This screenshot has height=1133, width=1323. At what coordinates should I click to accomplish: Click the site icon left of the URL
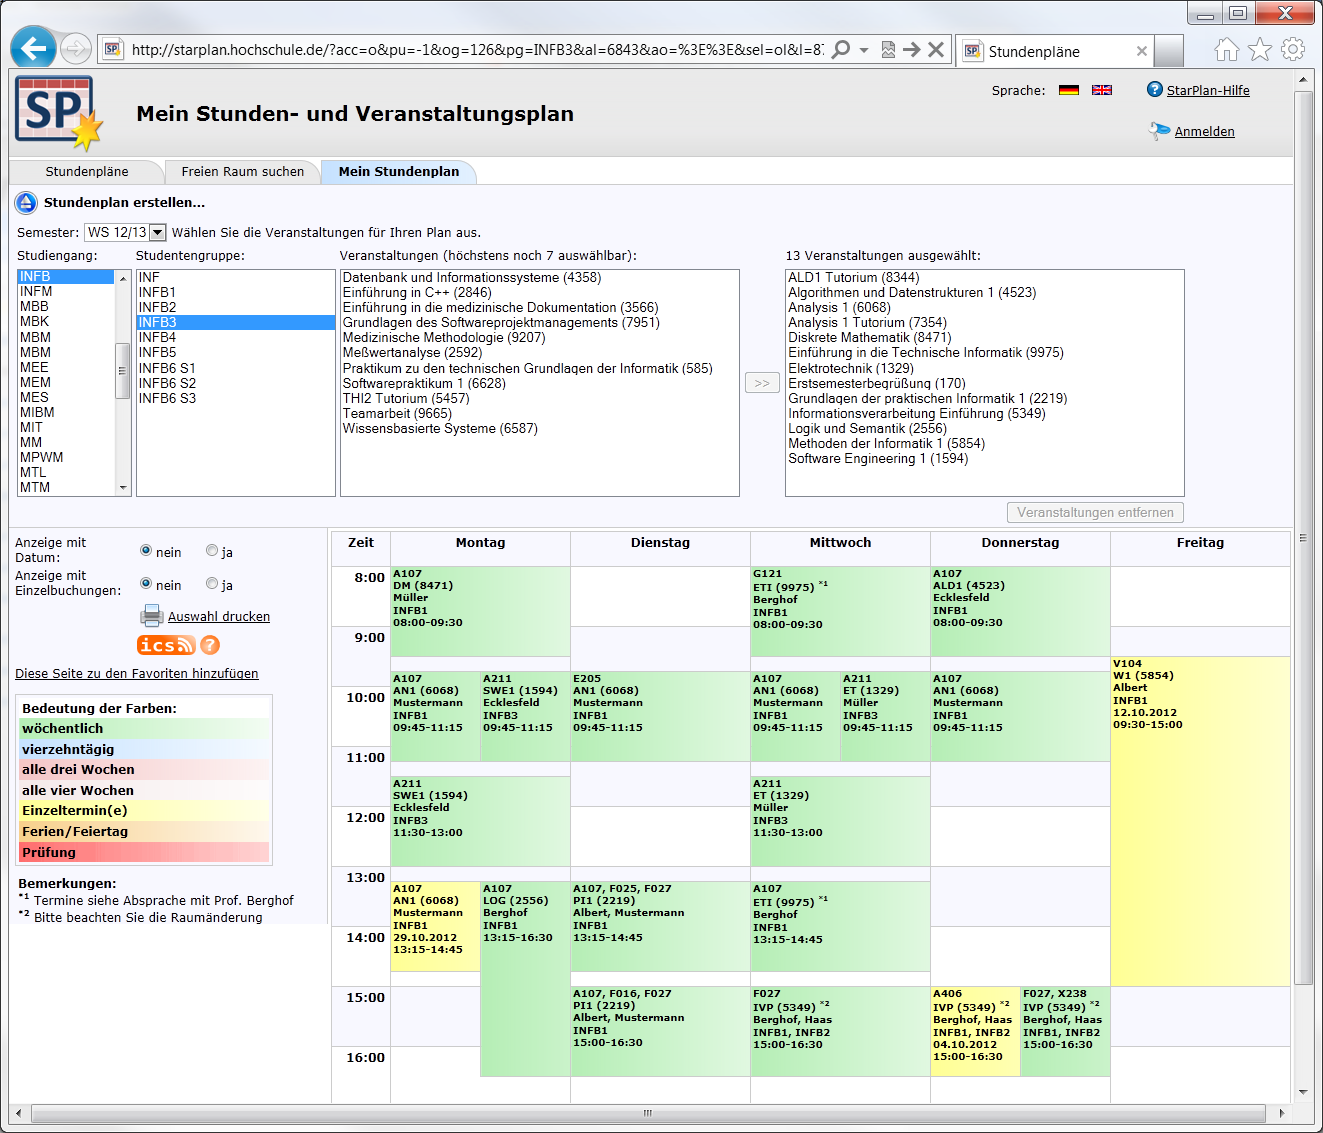click(112, 49)
